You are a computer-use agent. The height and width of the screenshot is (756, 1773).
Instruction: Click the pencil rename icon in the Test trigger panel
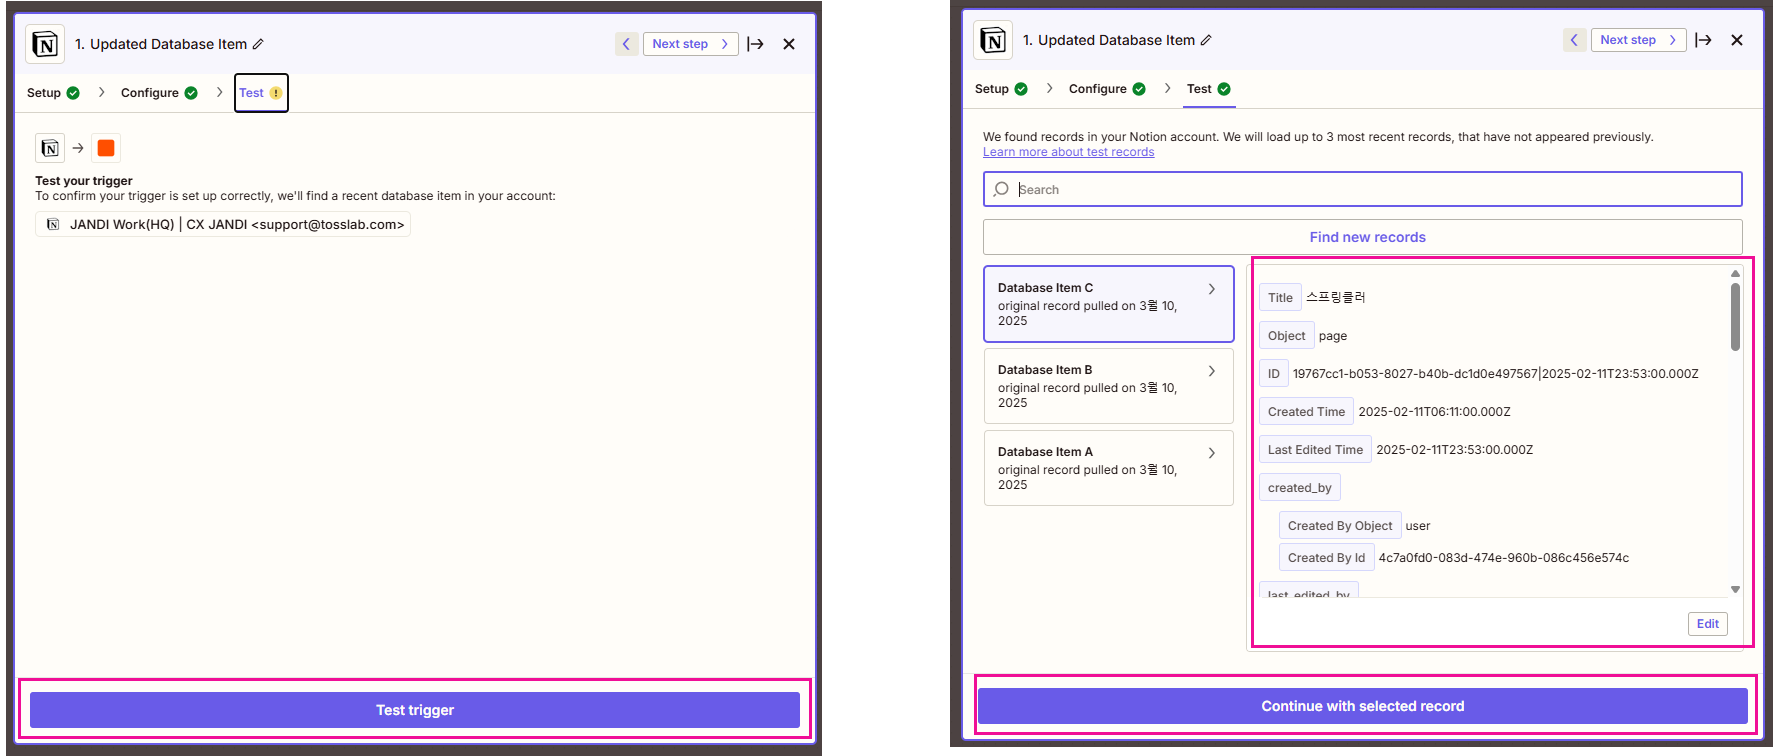point(258,44)
